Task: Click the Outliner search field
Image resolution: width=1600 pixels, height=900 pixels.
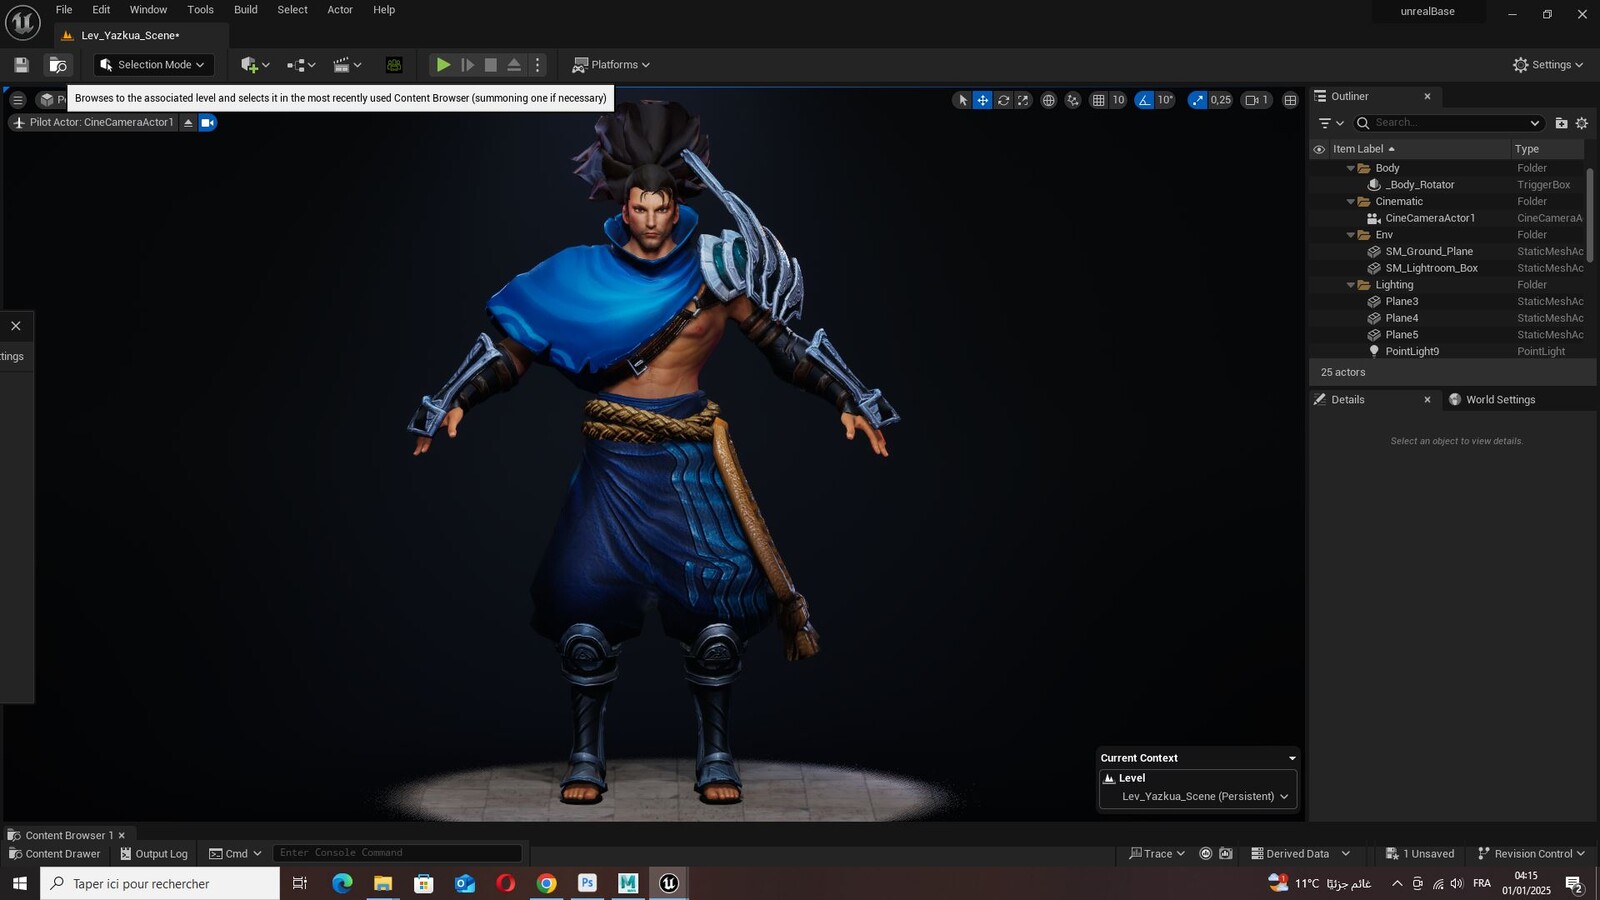Action: [1448, 123]
